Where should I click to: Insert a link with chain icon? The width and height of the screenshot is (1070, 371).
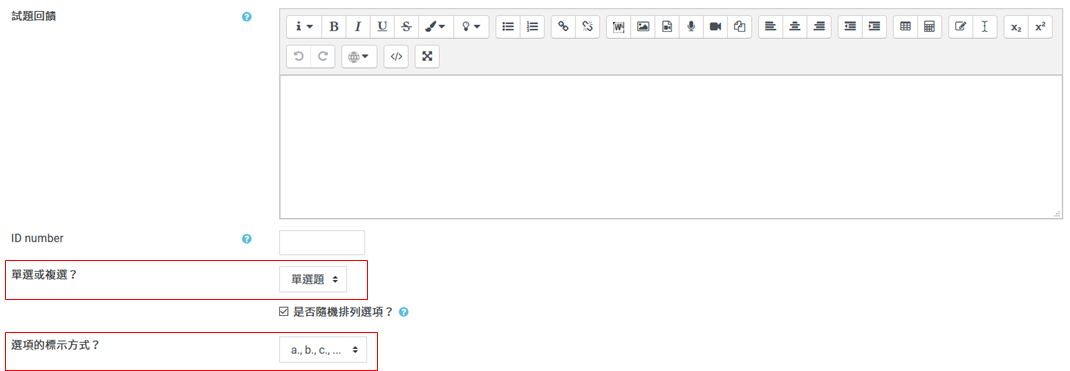coord(563,27)
